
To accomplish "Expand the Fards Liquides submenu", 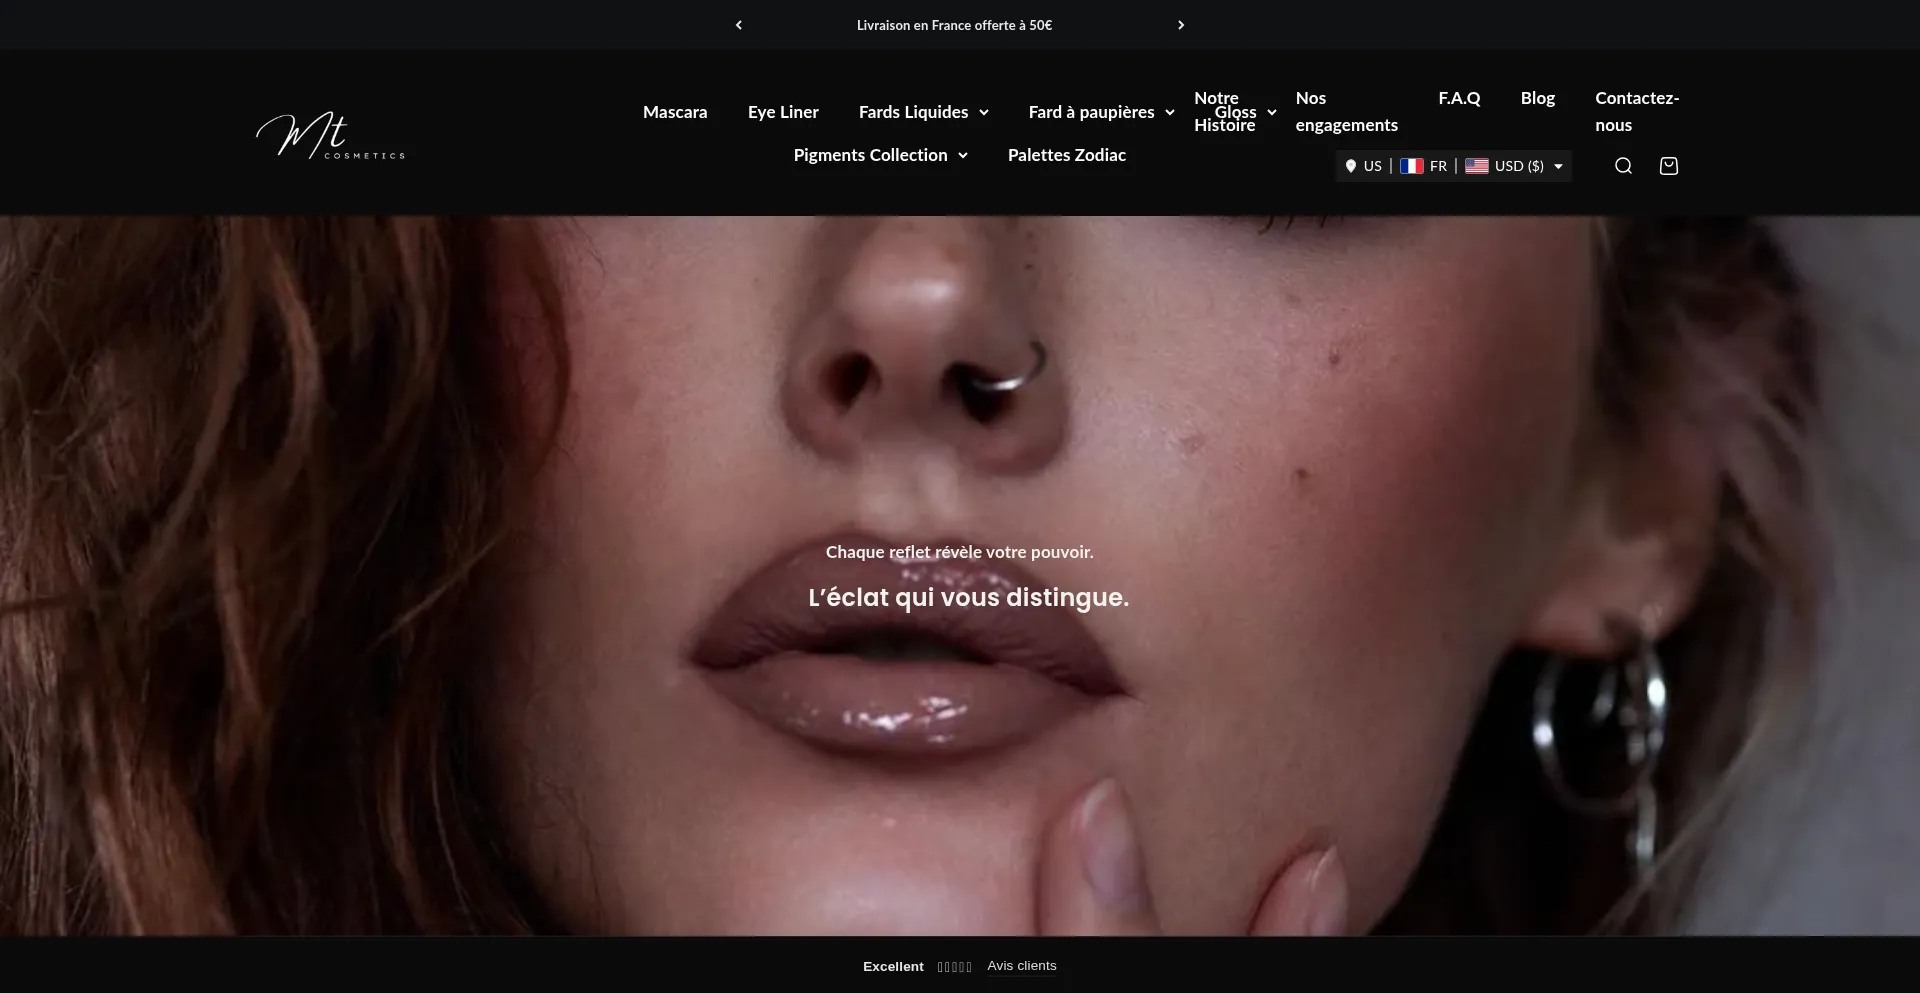I will [x=983, y=113].
